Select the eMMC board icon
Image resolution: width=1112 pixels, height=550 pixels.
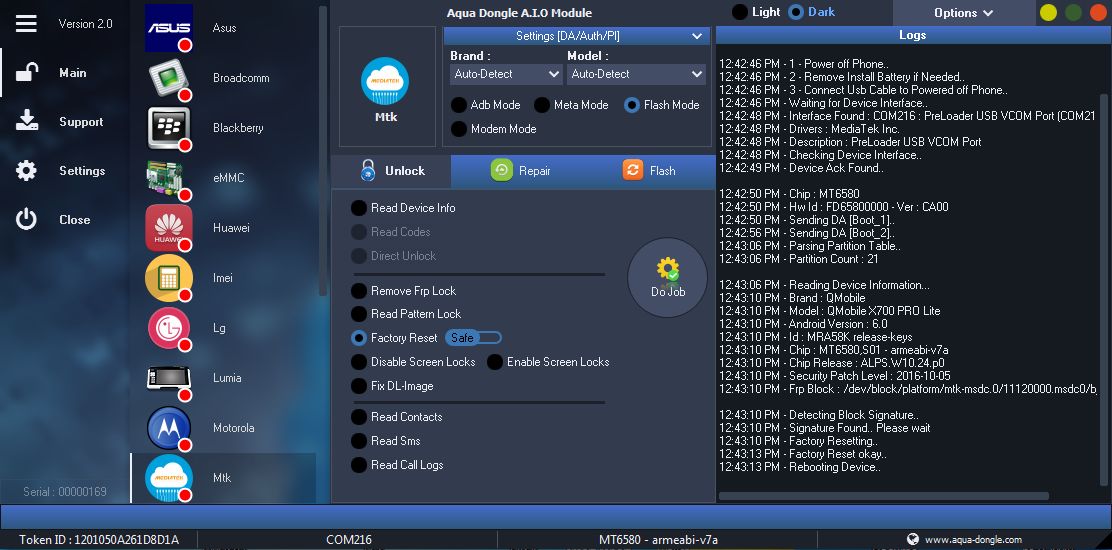pos(169,178)
